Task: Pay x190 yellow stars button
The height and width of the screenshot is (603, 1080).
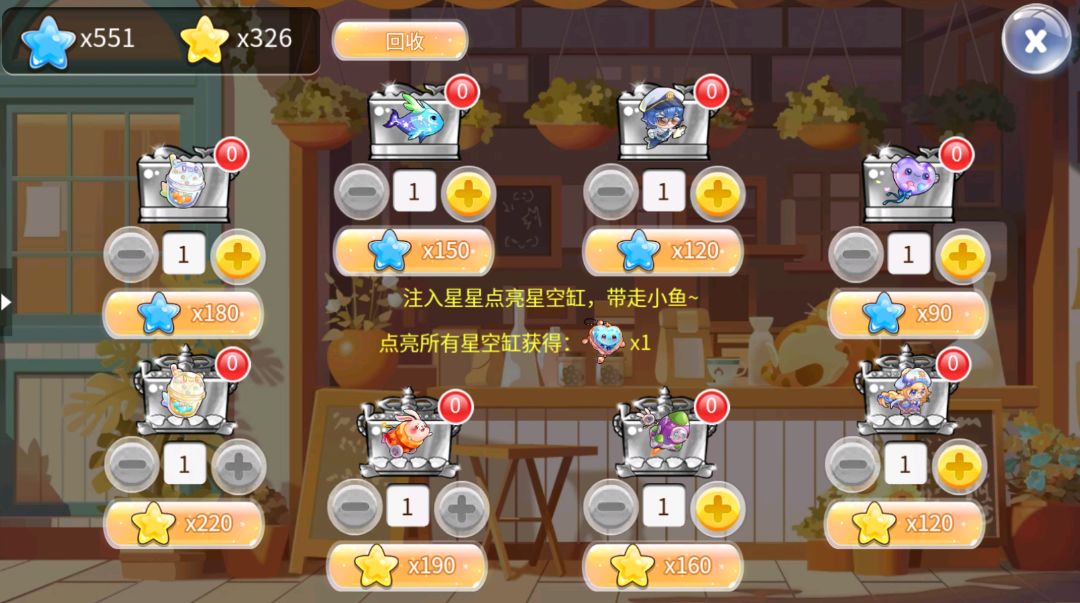Action: click(x=406, y=566)
